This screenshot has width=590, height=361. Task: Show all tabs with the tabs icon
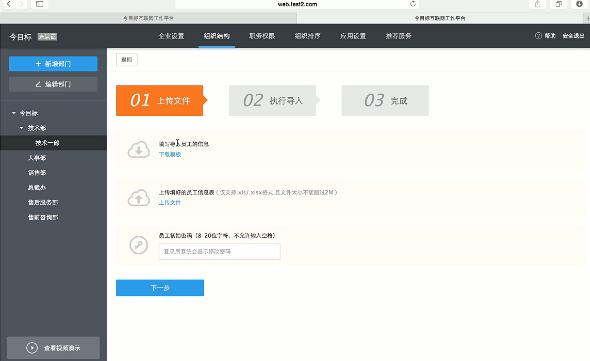558,4
